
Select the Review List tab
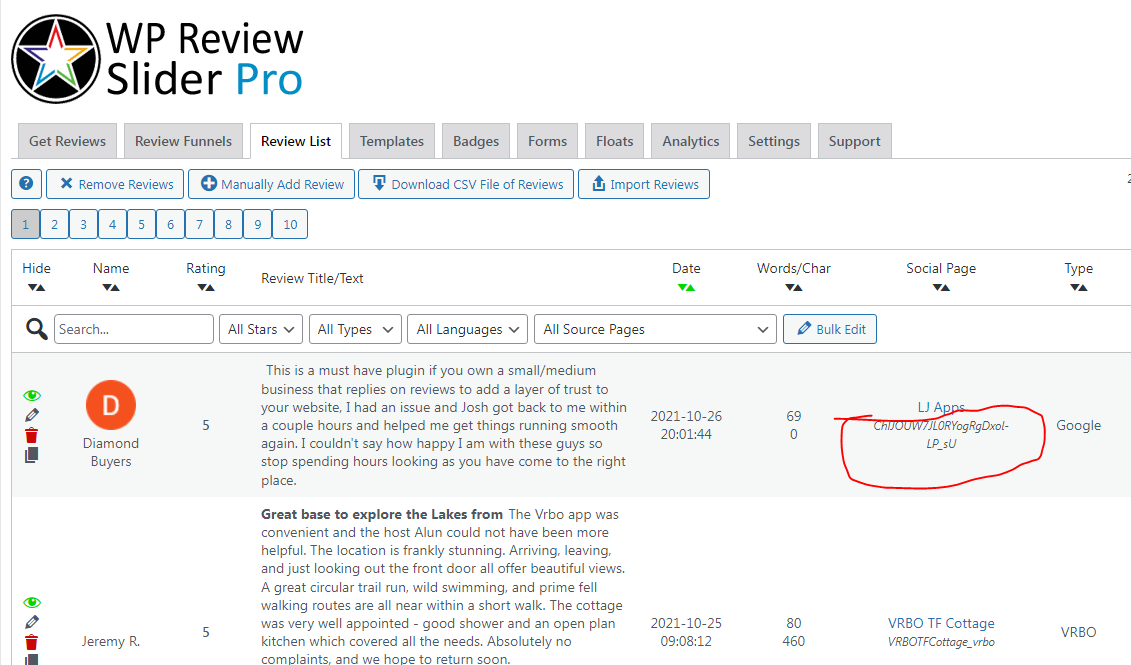(296, 141)
